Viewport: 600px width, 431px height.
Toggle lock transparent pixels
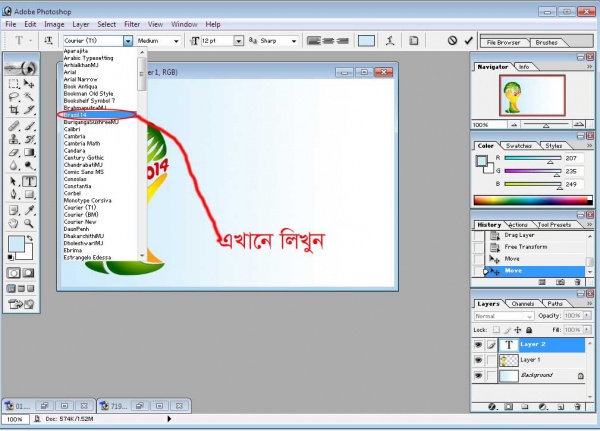[x=496, y=330]
